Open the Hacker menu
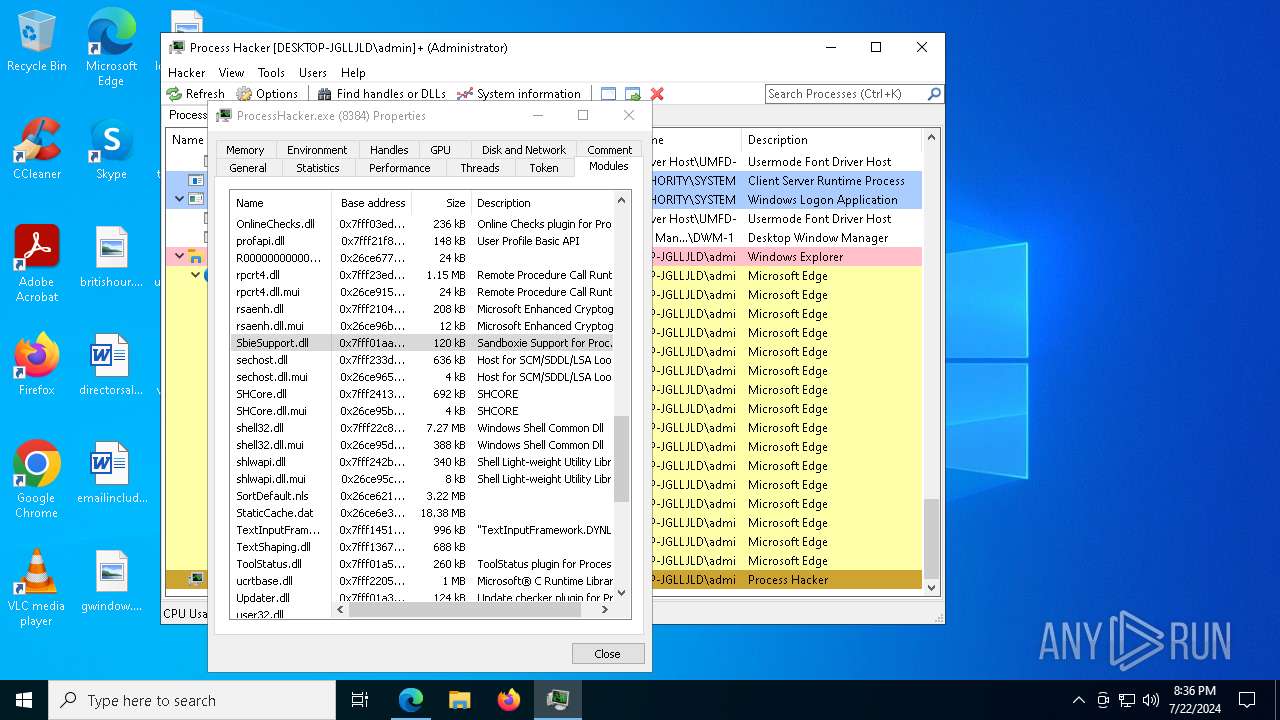This screenshot has width=1280, height=720. pos(186,73)
